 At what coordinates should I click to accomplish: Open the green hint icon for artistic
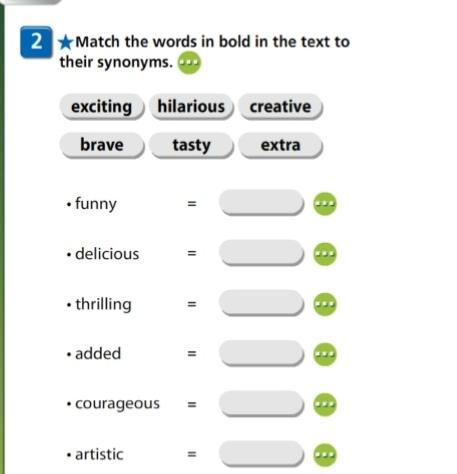click(325, 455)
